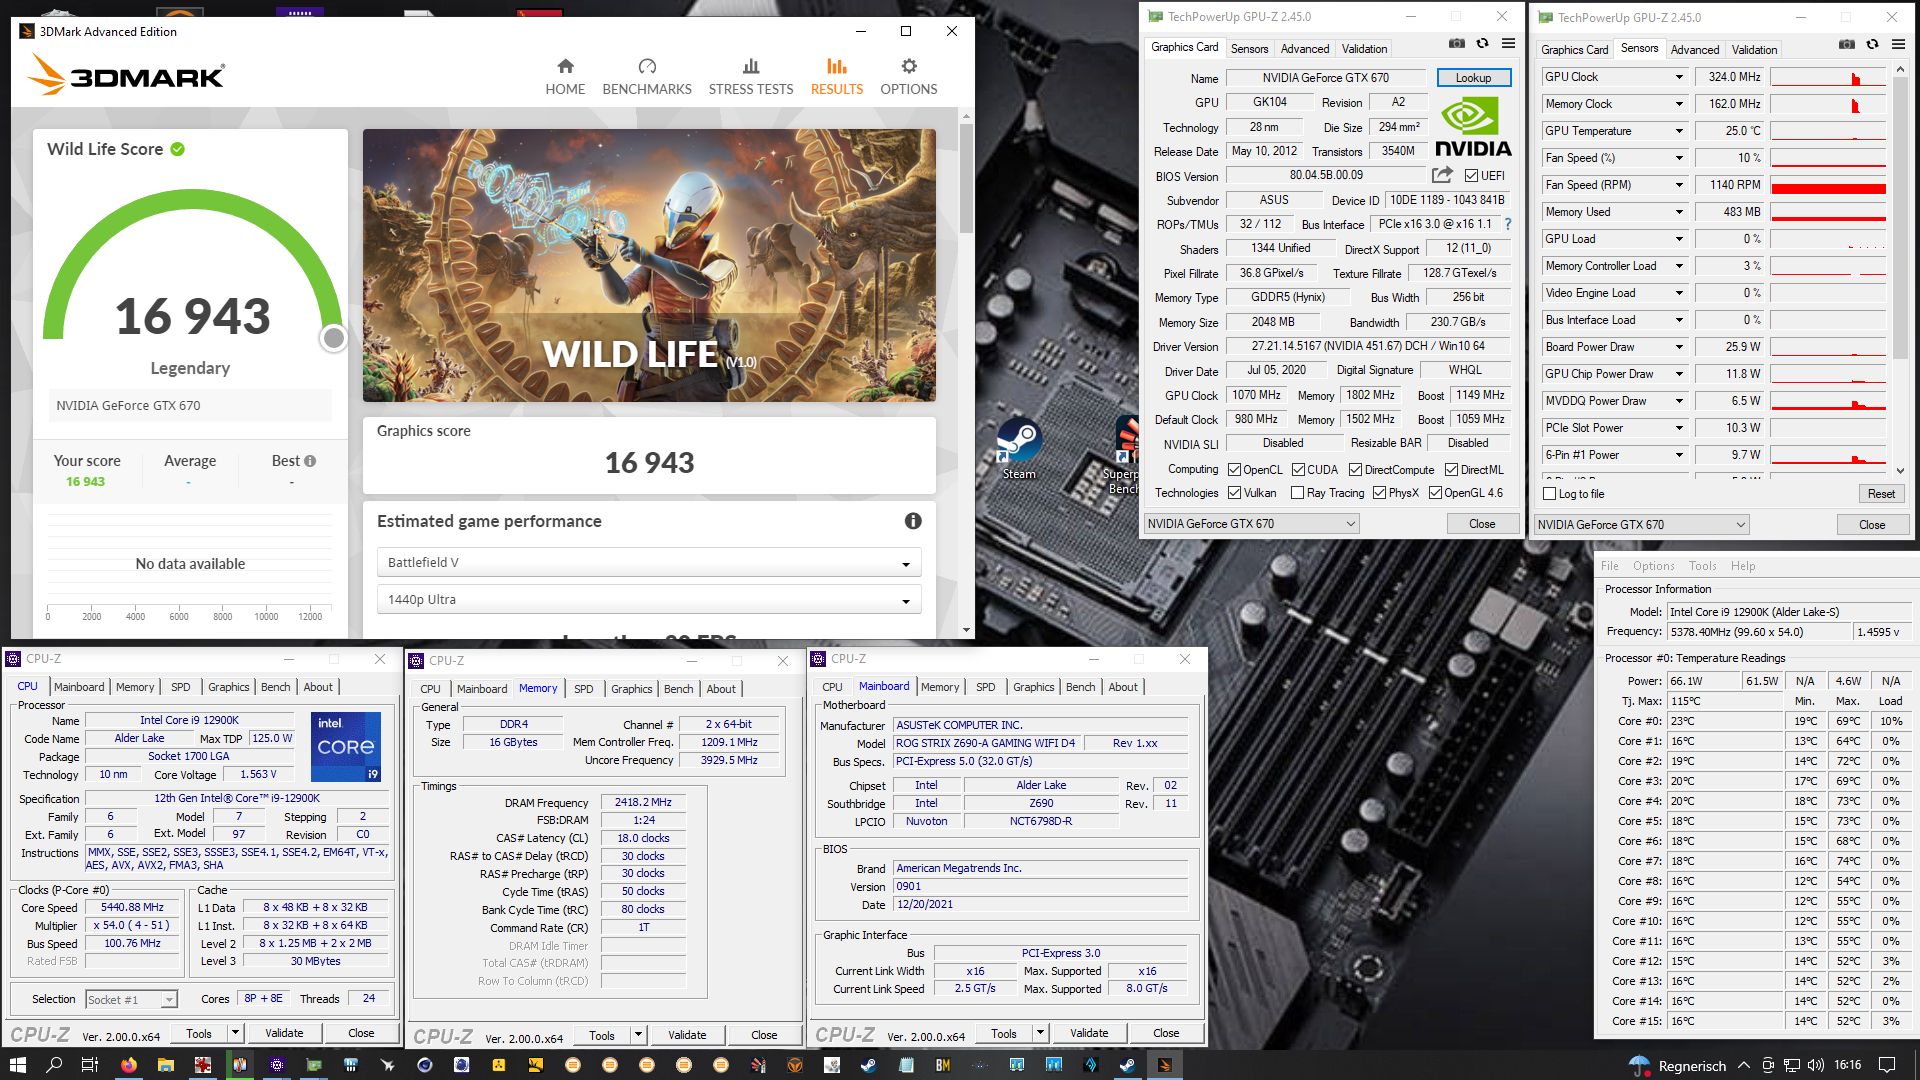
Task: Open volume control in system tray
Action: tap(1816, 1065)
